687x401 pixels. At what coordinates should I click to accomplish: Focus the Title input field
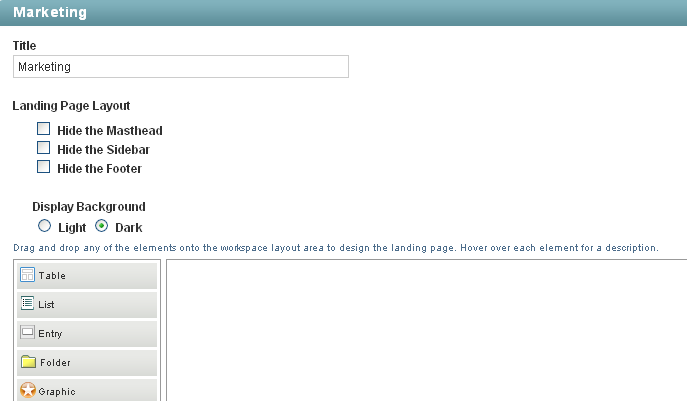[181, 67]
